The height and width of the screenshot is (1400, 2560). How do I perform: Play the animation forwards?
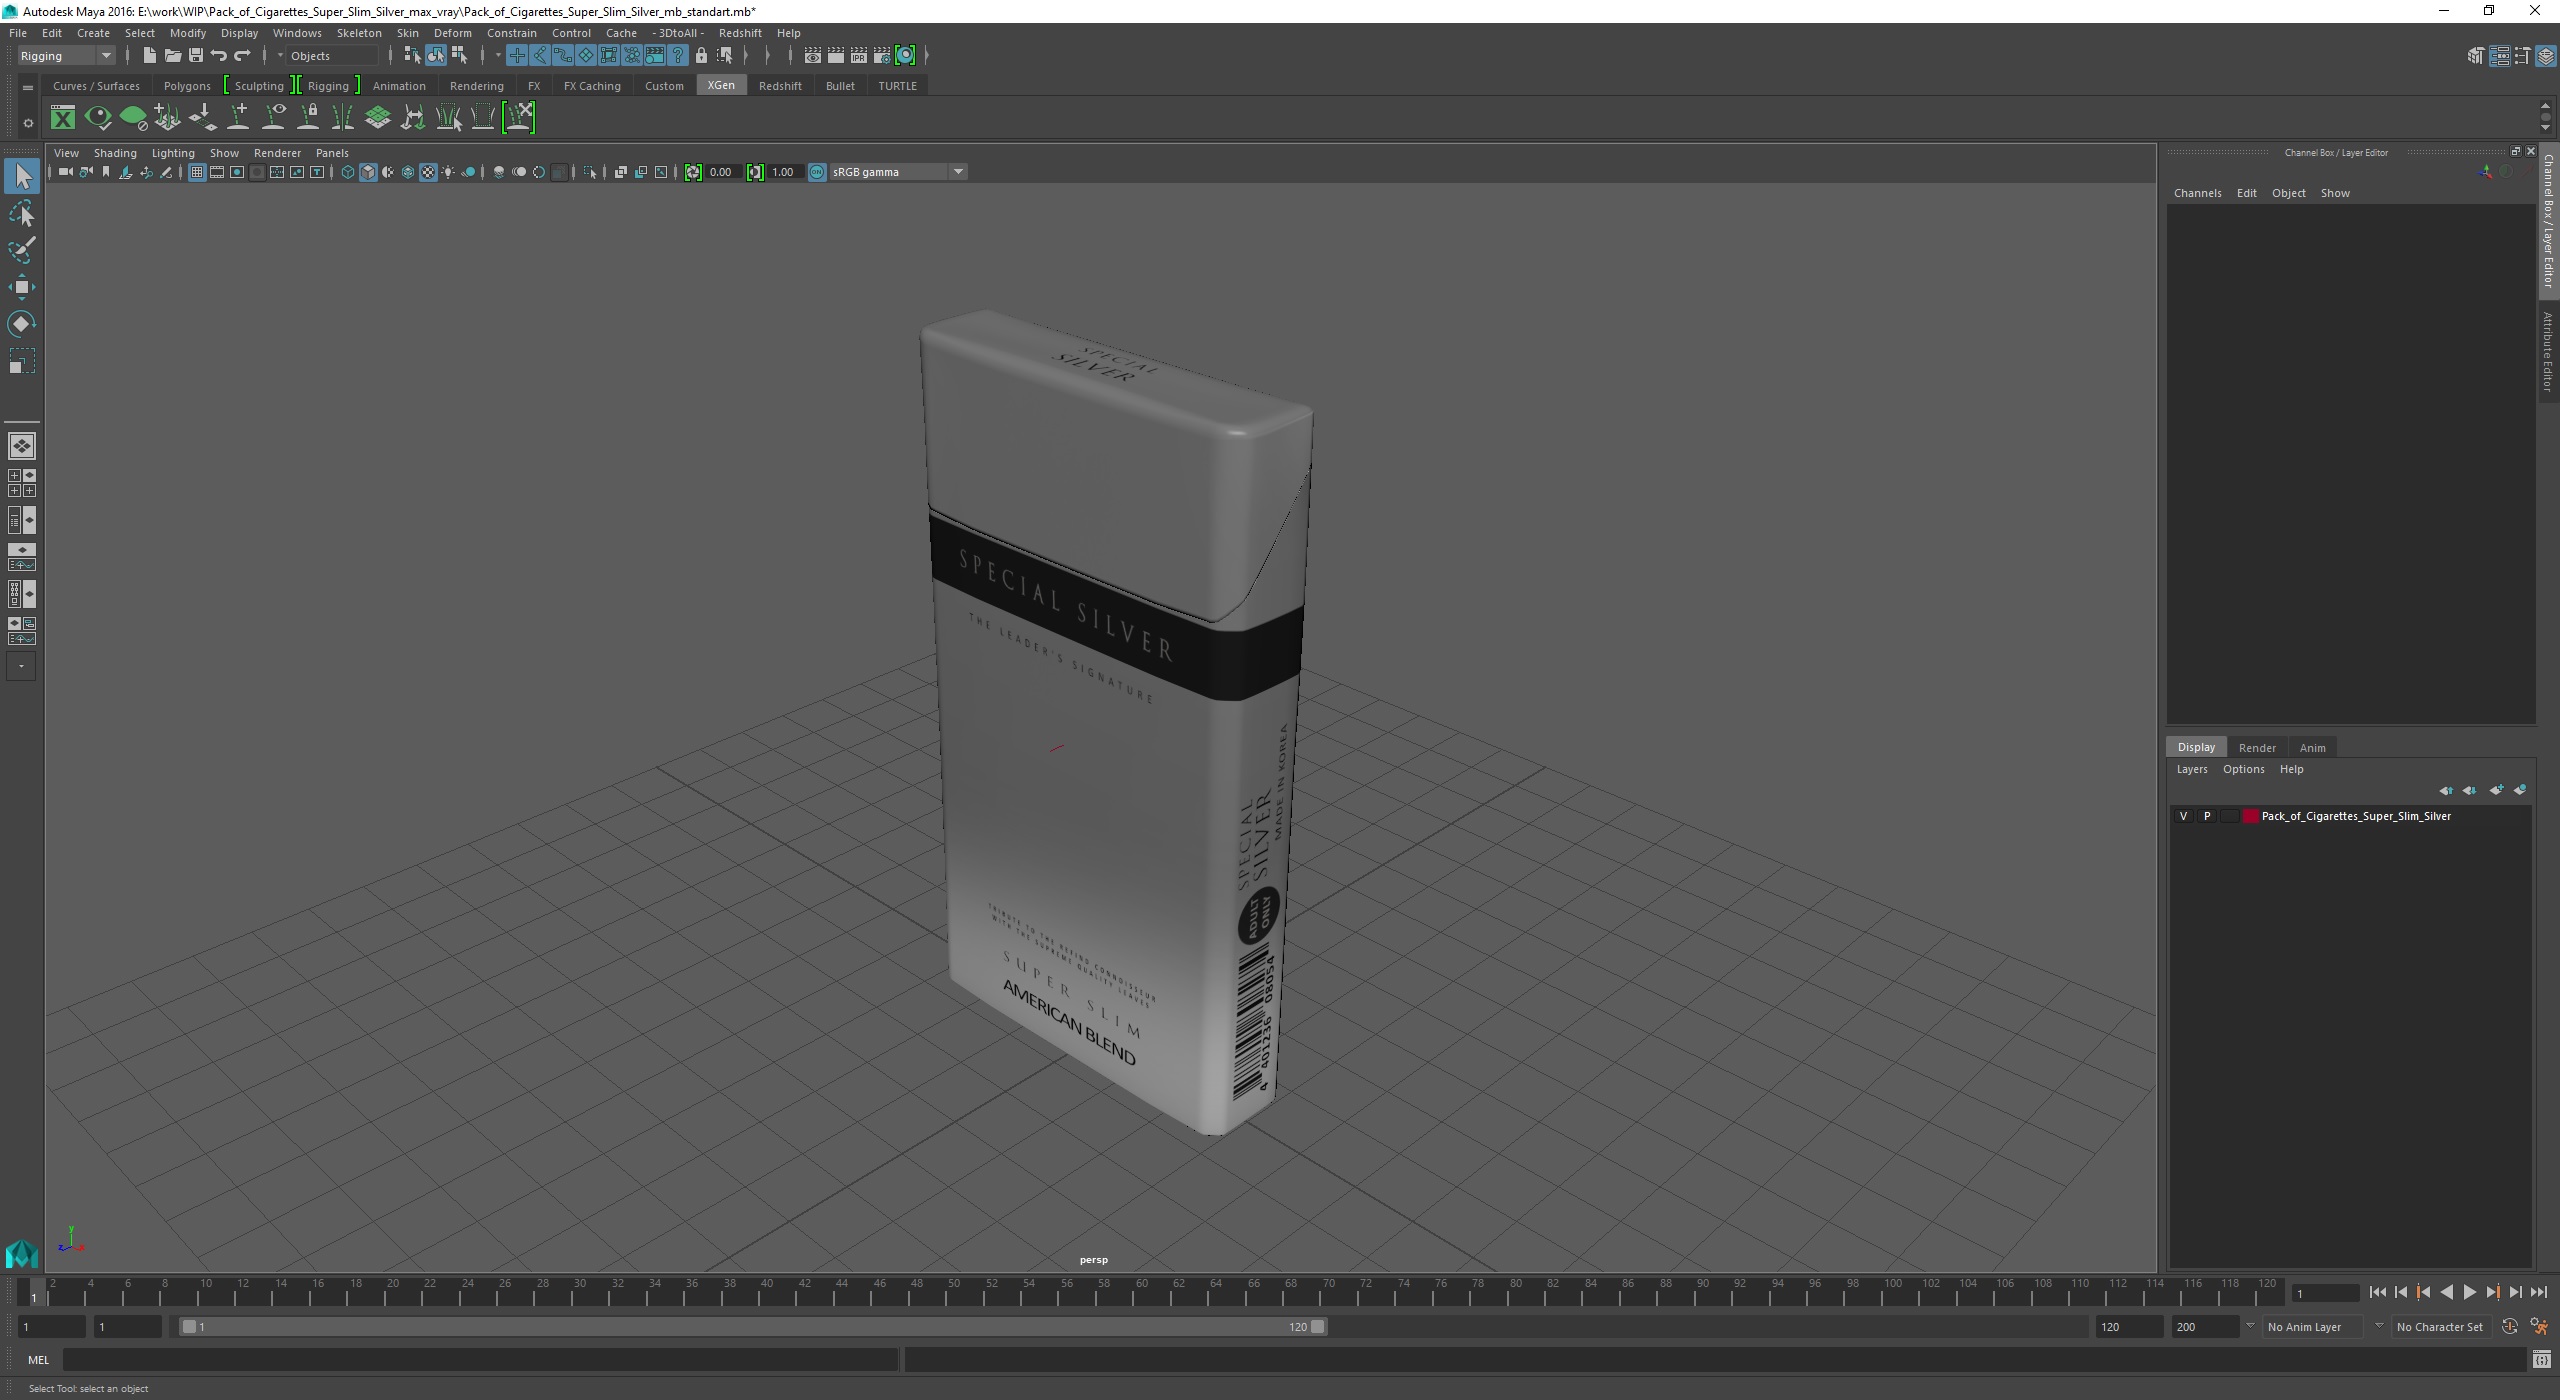[2469, 1293]
